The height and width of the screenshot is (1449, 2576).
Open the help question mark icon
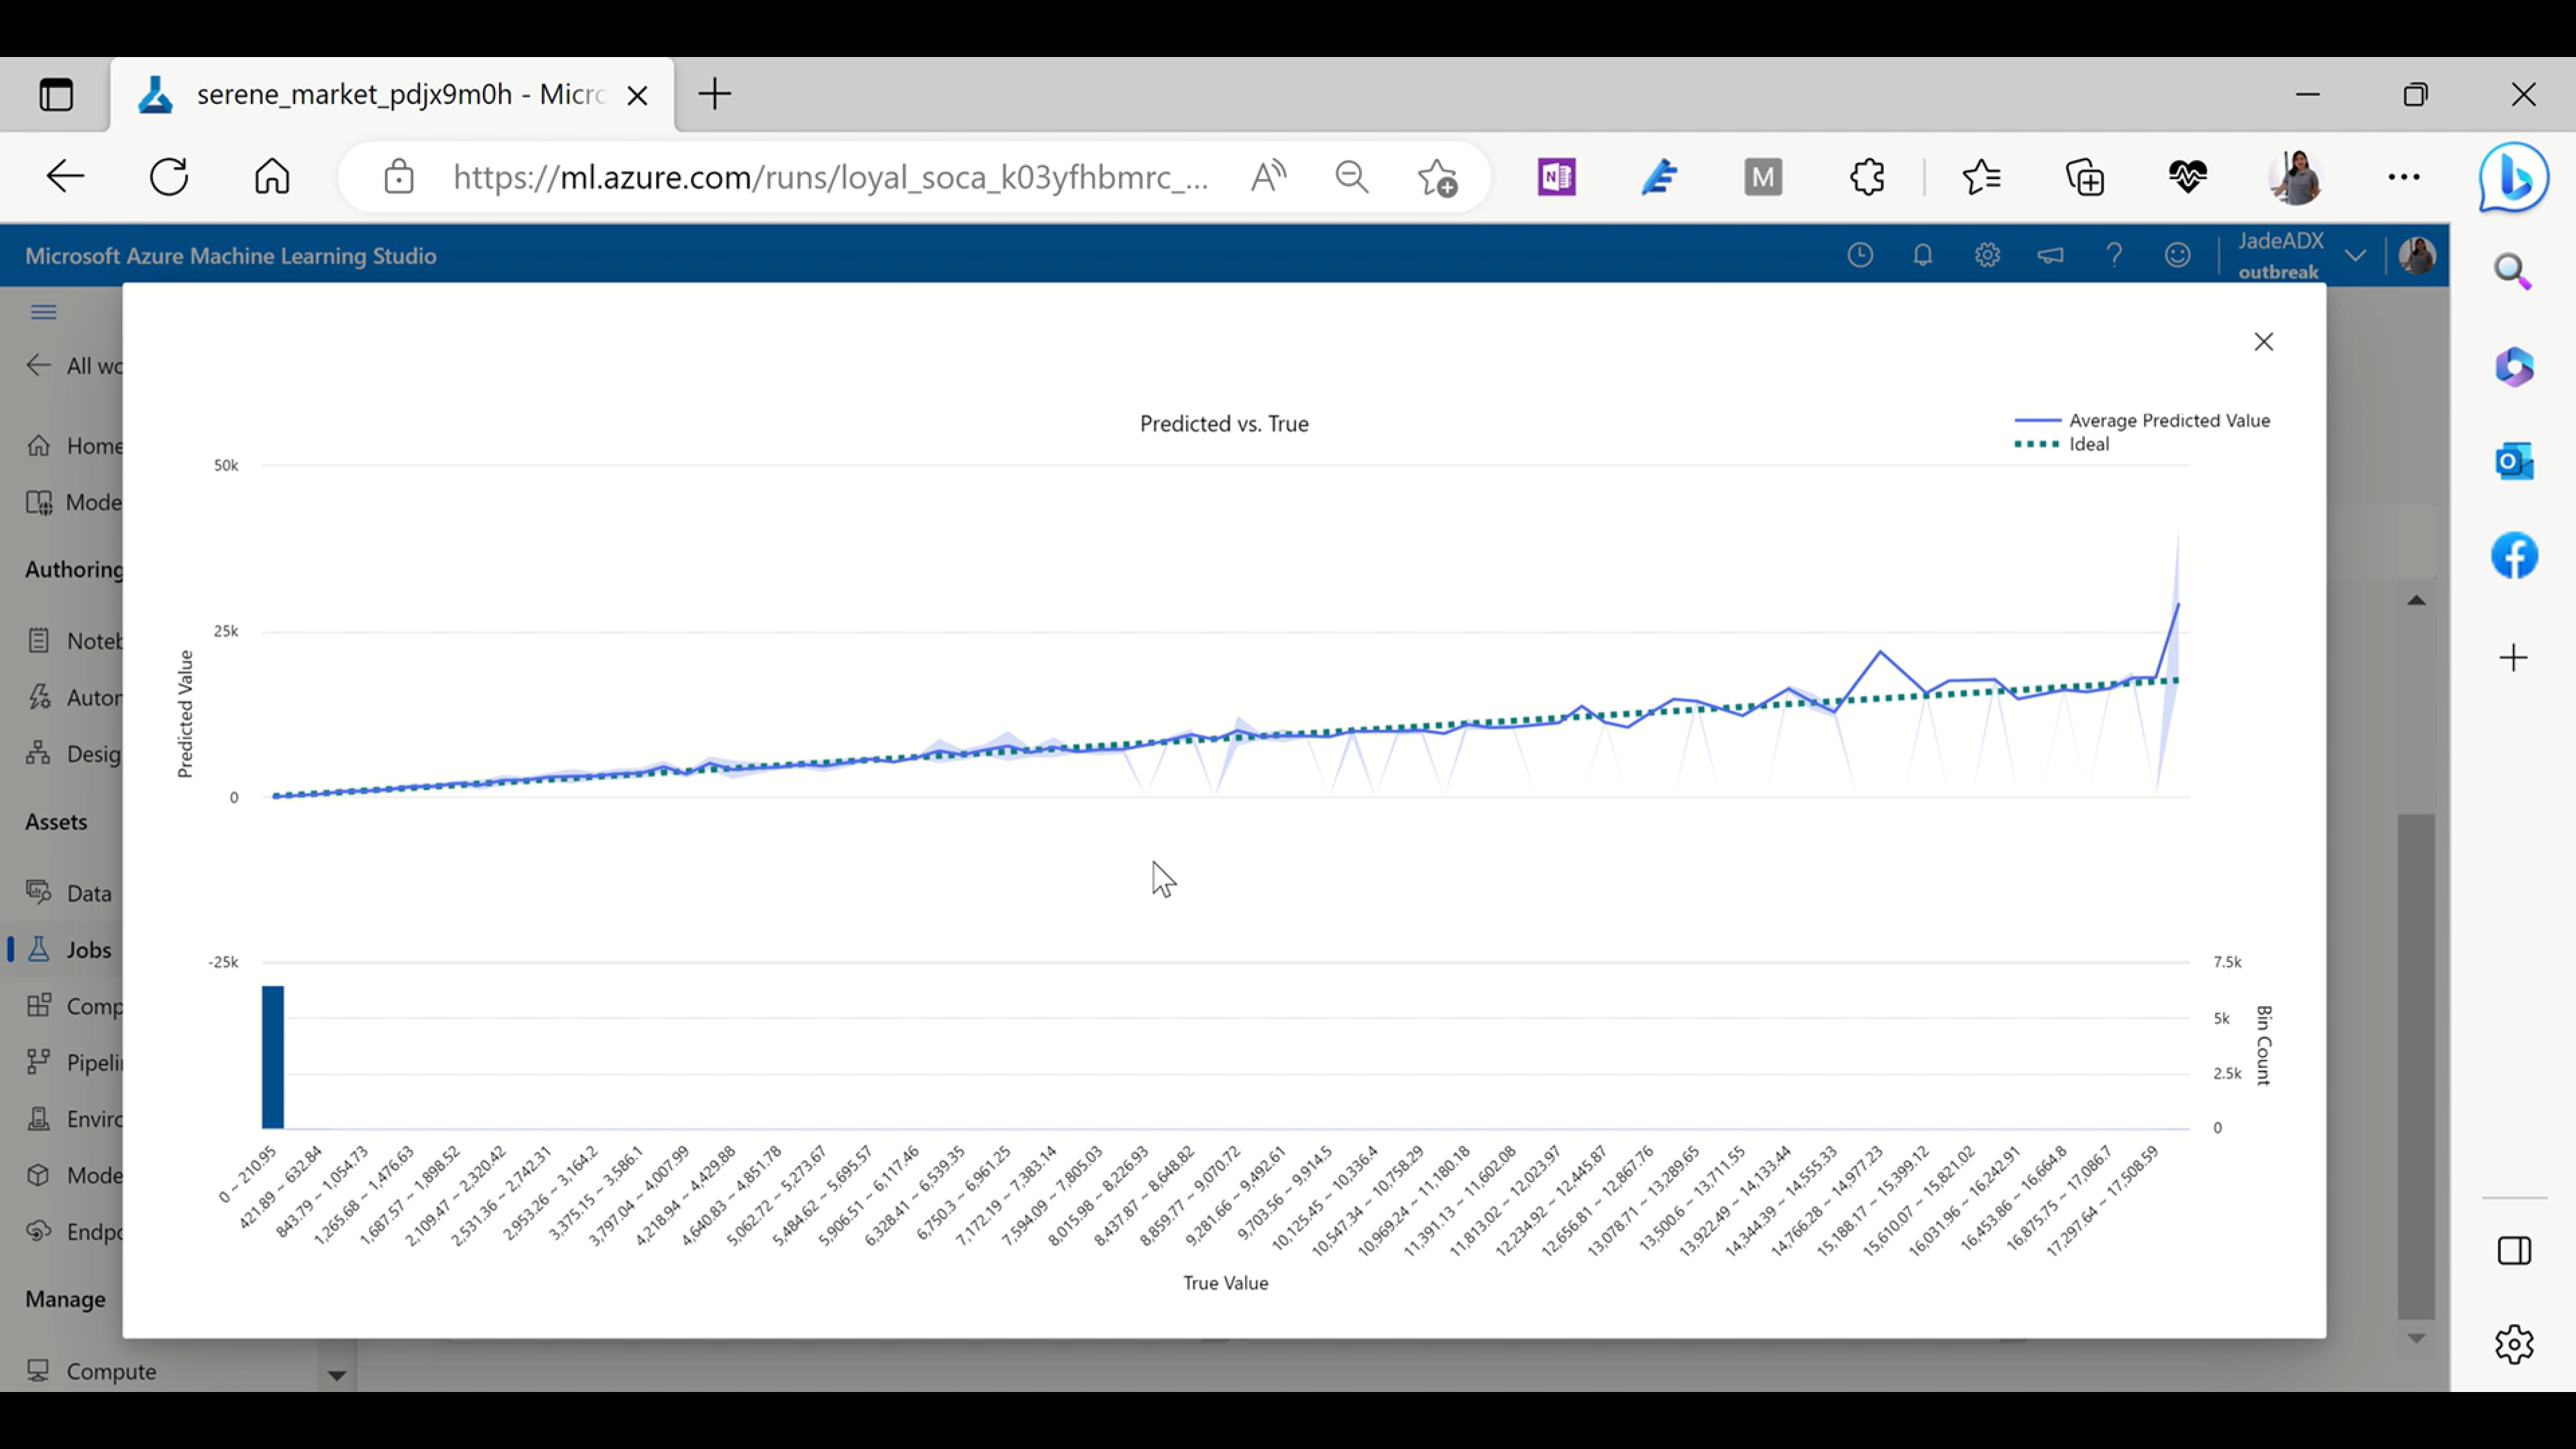(2114, 255)
